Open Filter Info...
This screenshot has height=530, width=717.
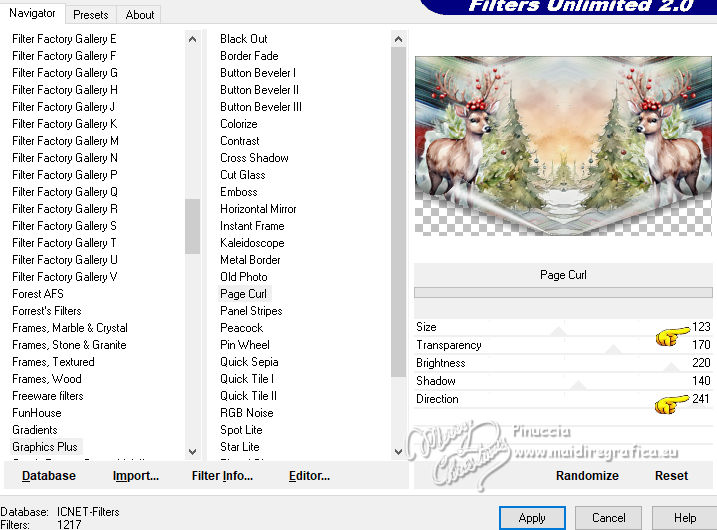222,476
